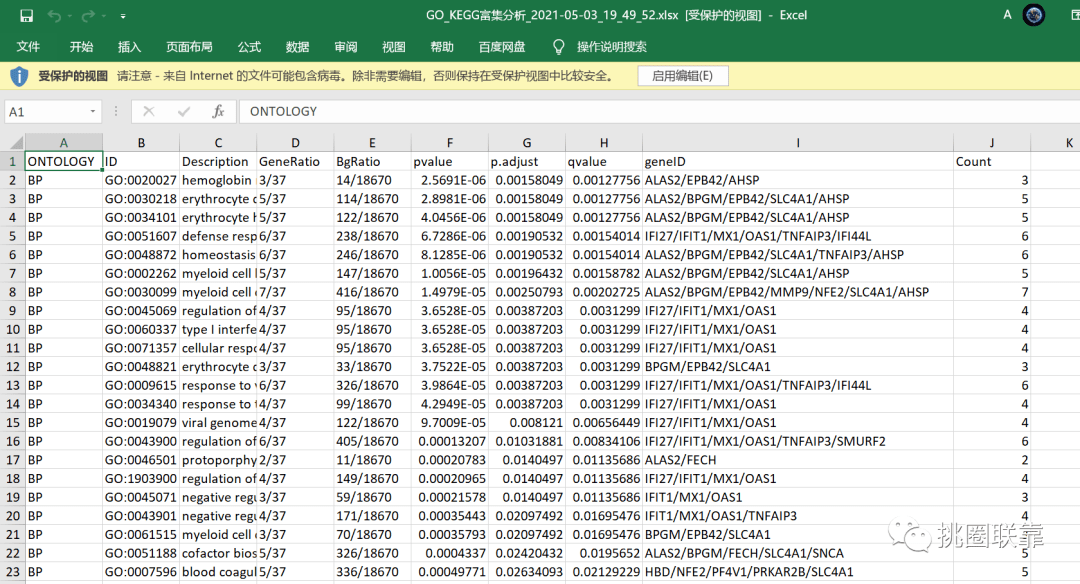
Task: Click the qvalue header cell
Action: [x=604, y=162]
